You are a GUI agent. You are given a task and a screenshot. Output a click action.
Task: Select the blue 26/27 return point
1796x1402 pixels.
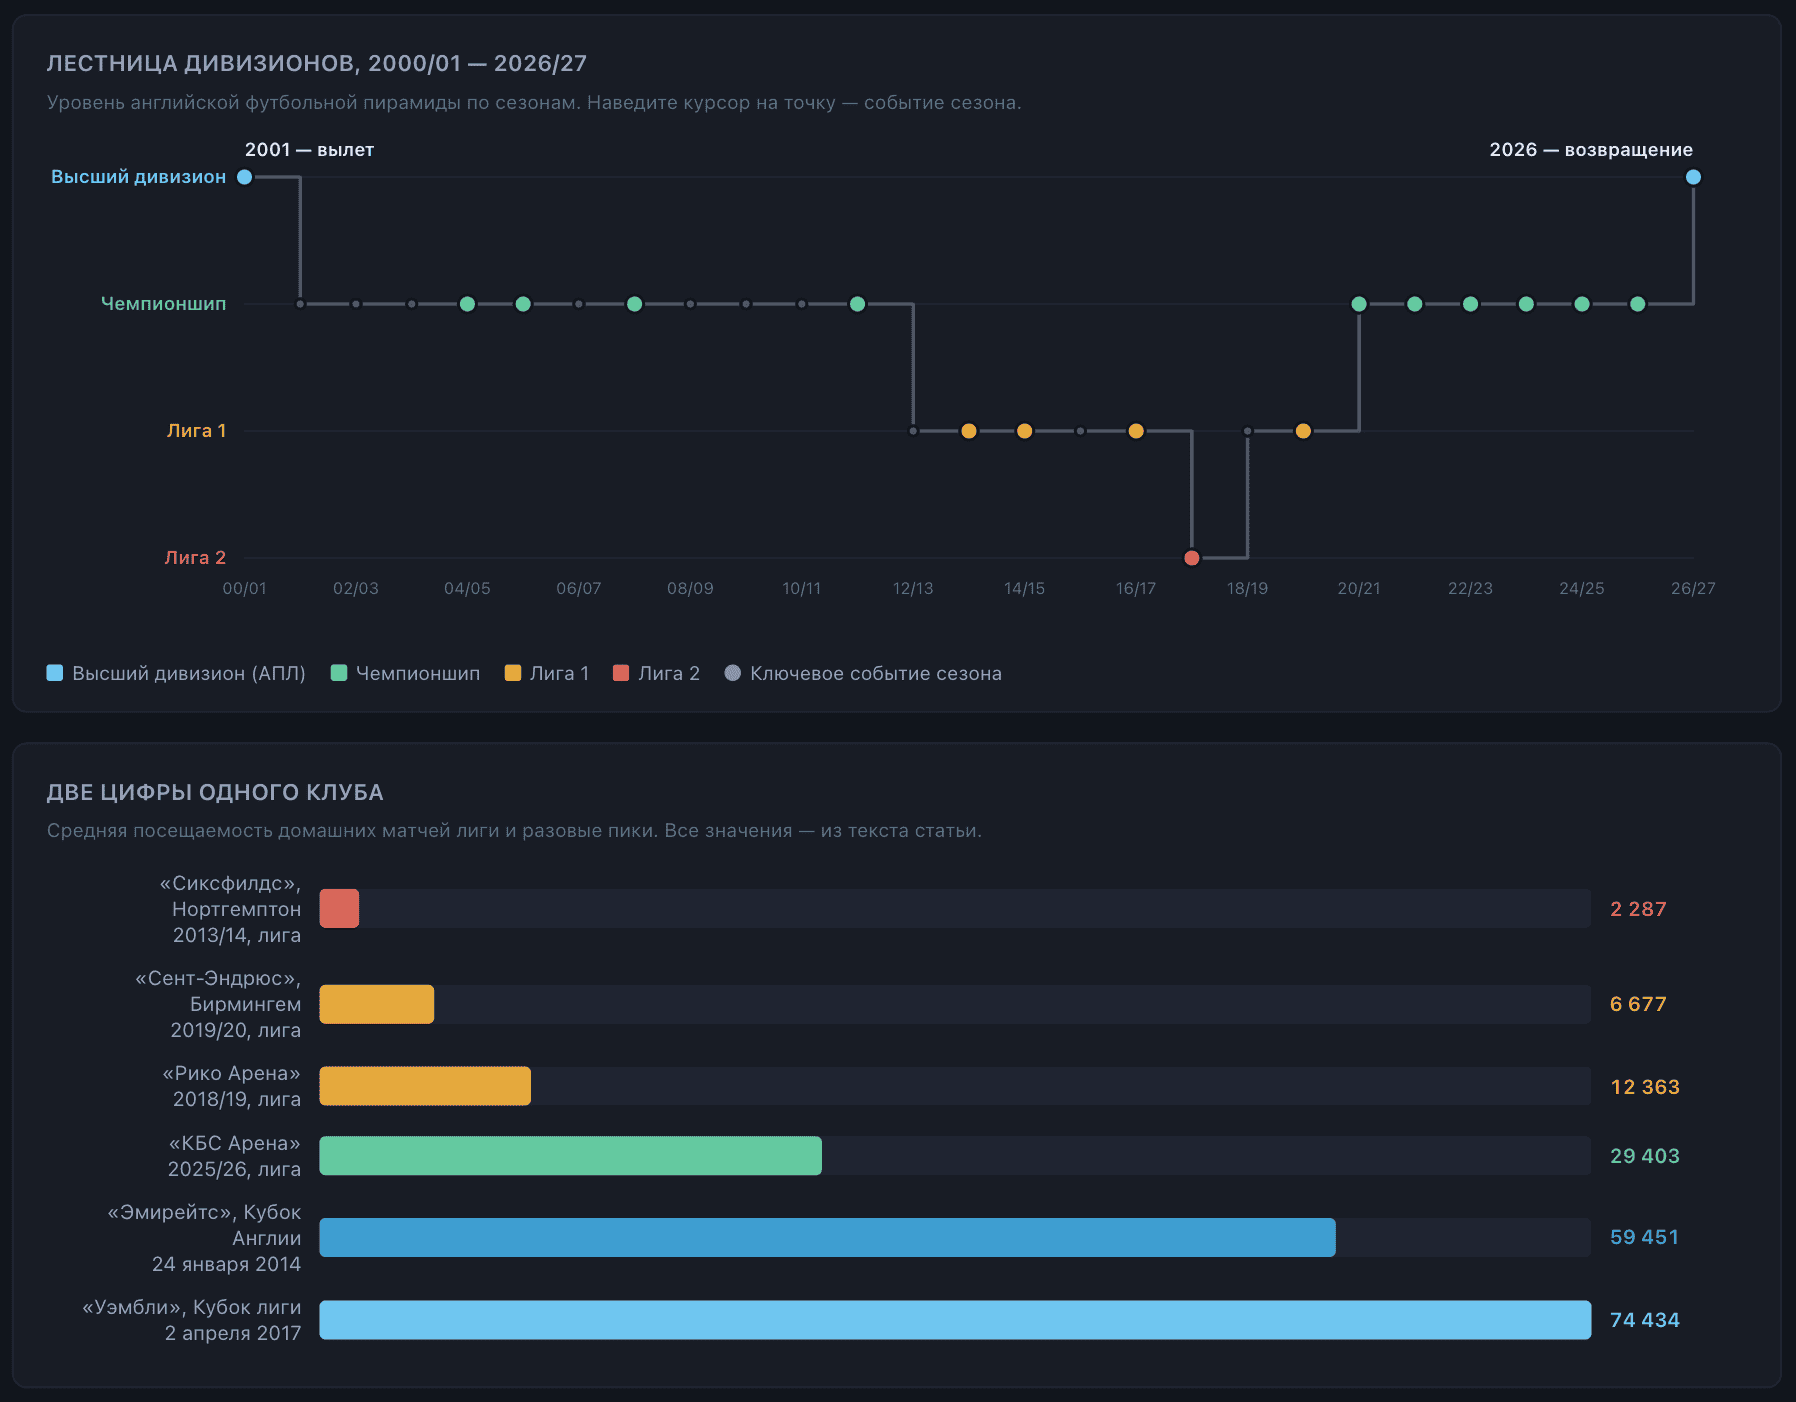click(1693, 177)
